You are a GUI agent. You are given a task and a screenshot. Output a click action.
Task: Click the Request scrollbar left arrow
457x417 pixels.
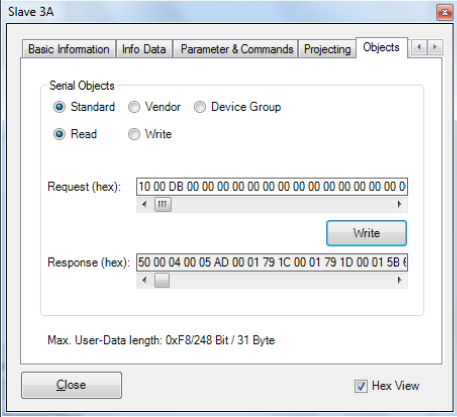[144, 204]
